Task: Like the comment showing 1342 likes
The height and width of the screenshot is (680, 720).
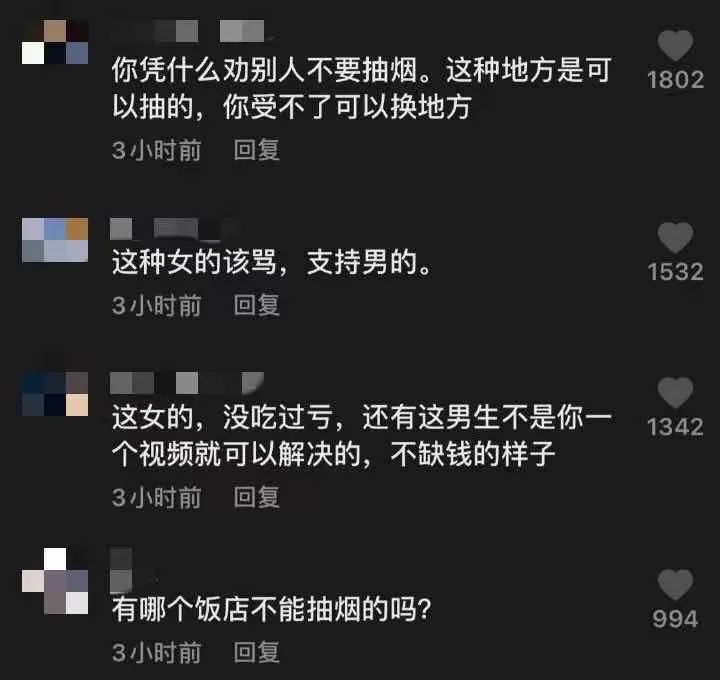Action: pos(675,392)
